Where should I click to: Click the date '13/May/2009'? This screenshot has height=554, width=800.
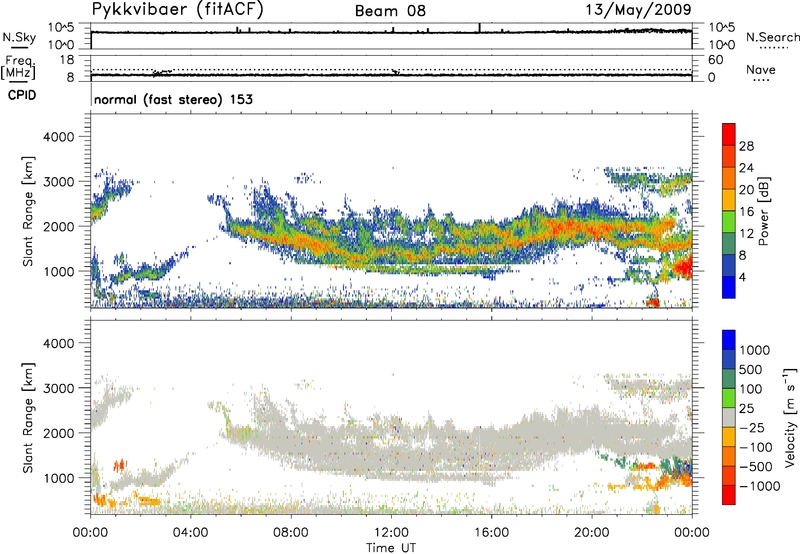pyautogui.click(x=638, y=9)
